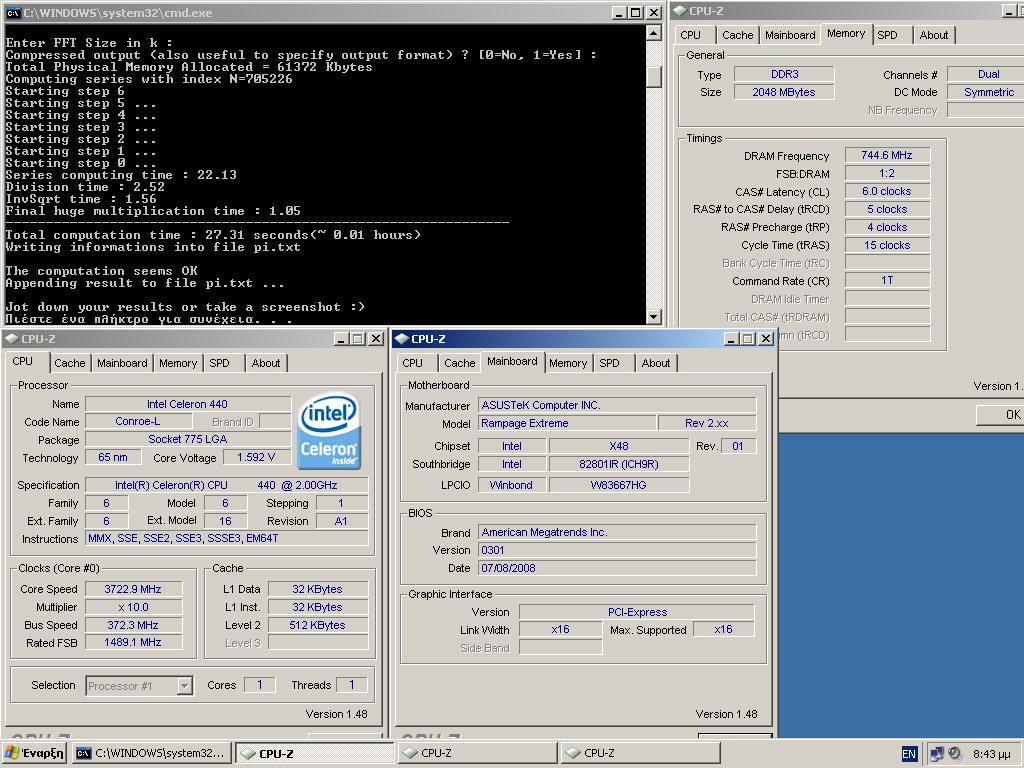This screenshot has height=768, width=1024.
Task: Click Southbridge value 82801IR (ICH9R)
Action: point(618,464)
